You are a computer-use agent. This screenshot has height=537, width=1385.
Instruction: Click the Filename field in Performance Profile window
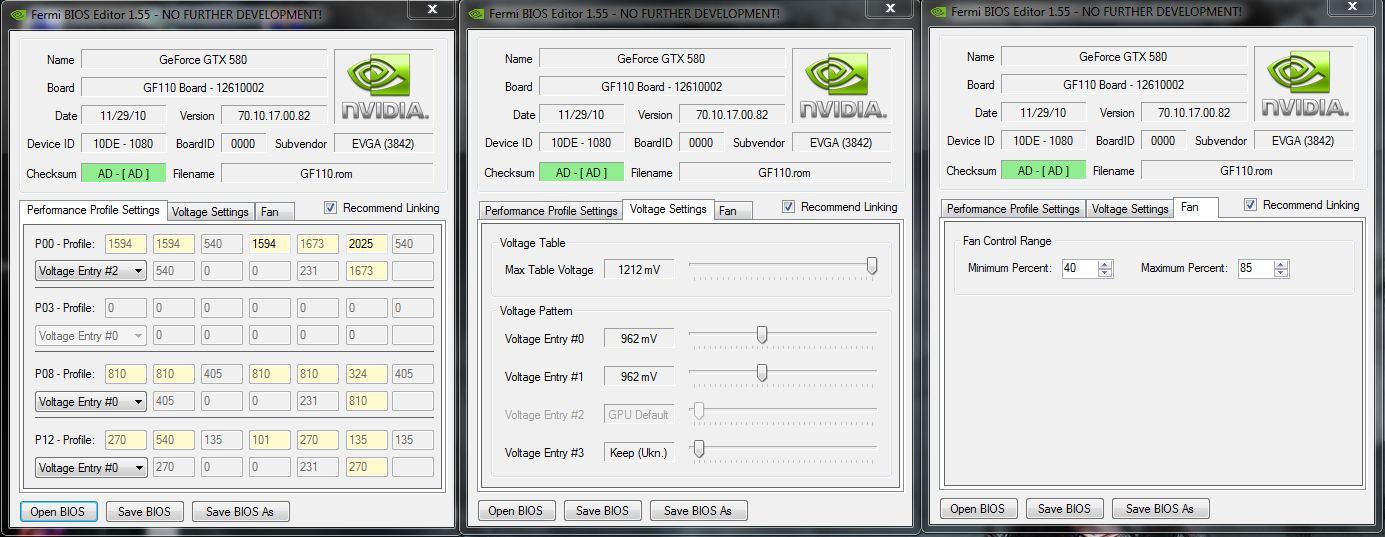coord(327,174)
